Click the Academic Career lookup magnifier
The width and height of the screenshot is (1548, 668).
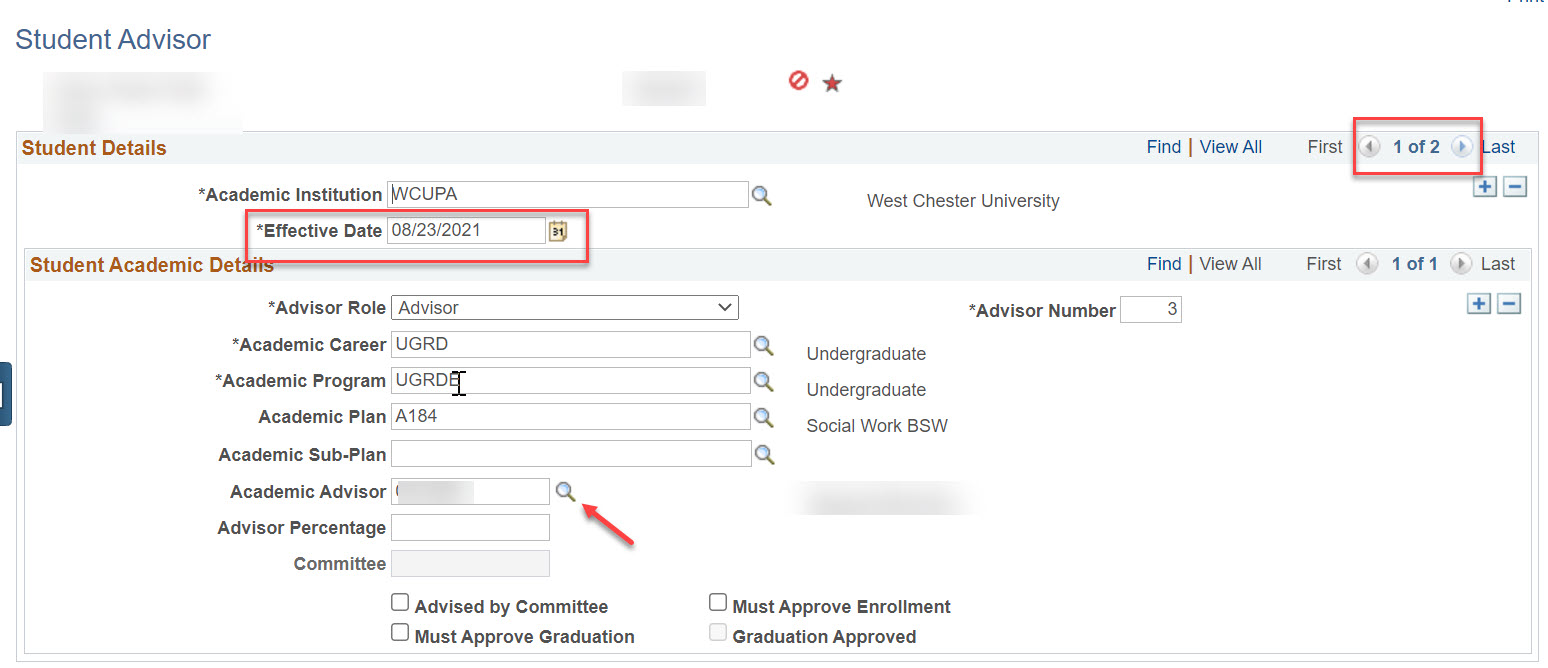click(764, 345)
